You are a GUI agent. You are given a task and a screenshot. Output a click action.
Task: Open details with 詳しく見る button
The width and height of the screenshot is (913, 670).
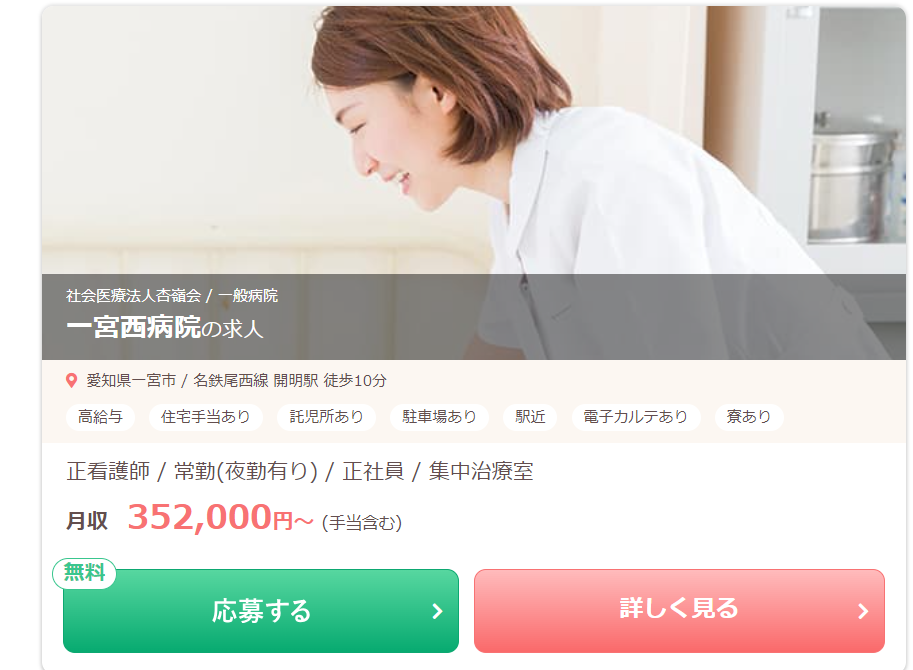coord(679,611)
